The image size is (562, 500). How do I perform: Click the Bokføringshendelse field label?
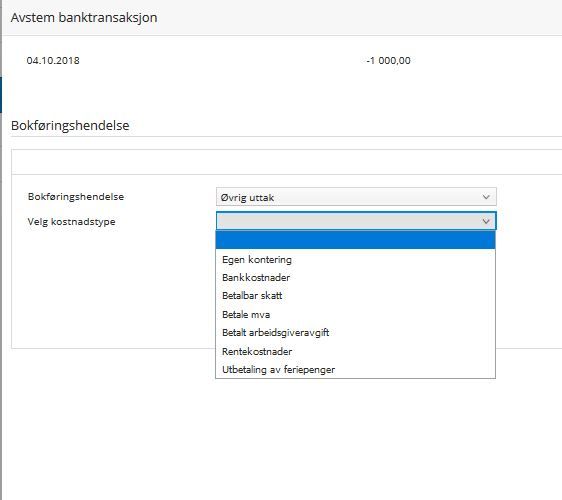[76, 197]
